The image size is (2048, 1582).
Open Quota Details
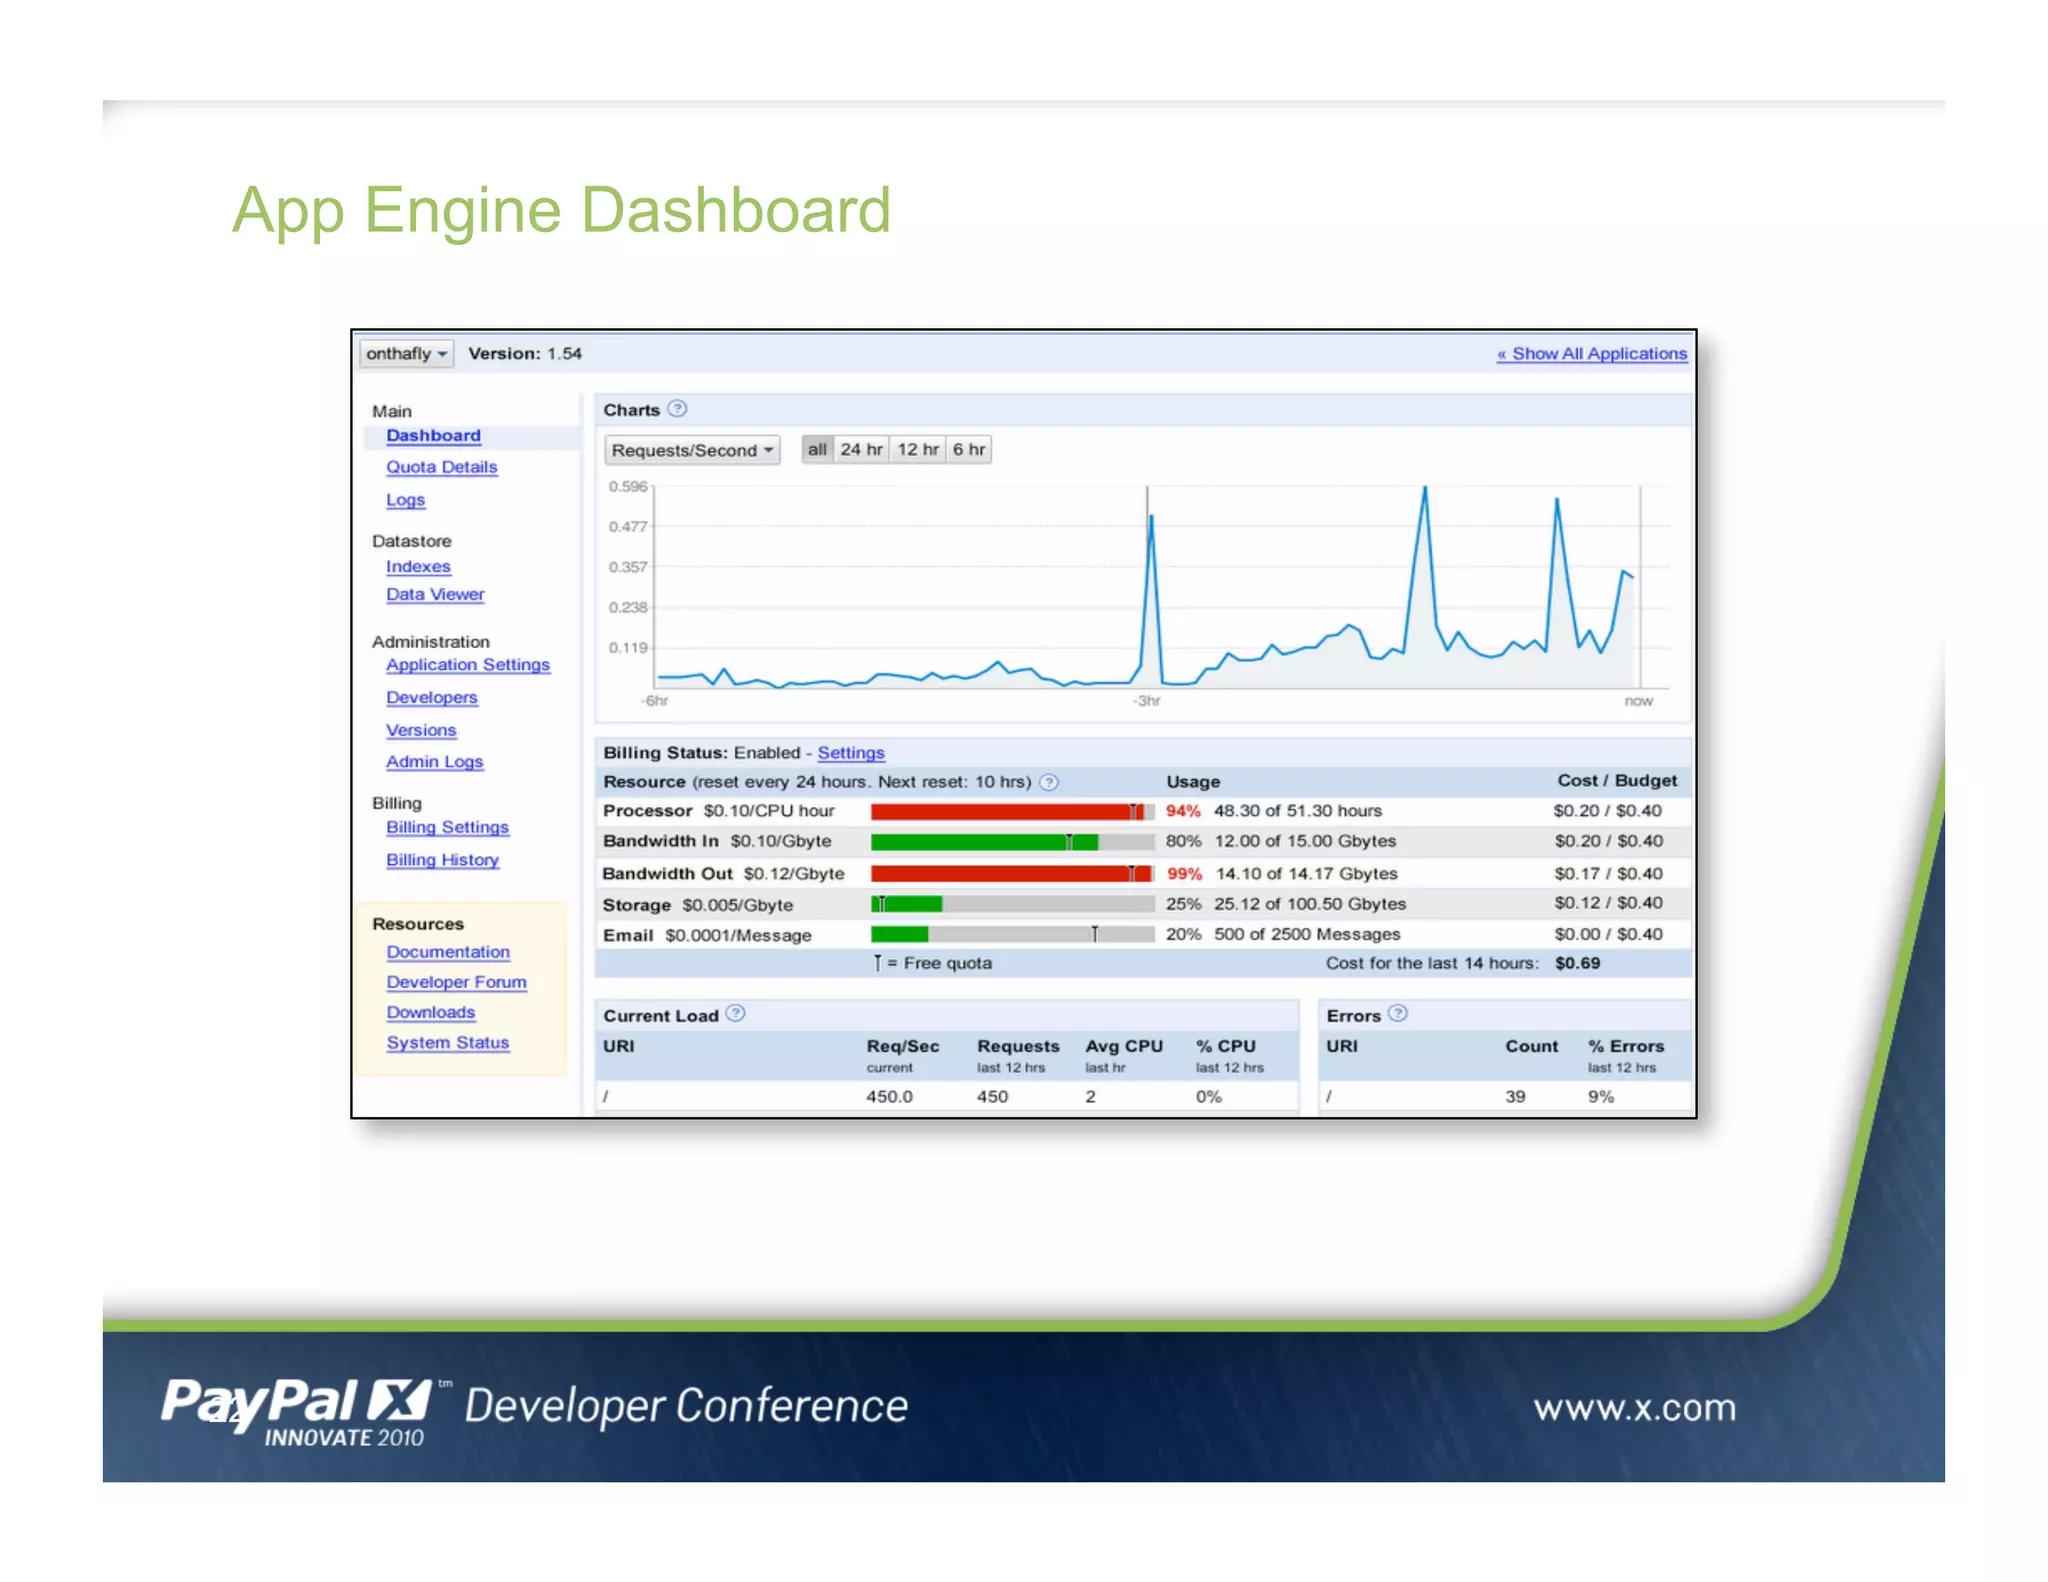pyautogui.click(x=441, y=467)
